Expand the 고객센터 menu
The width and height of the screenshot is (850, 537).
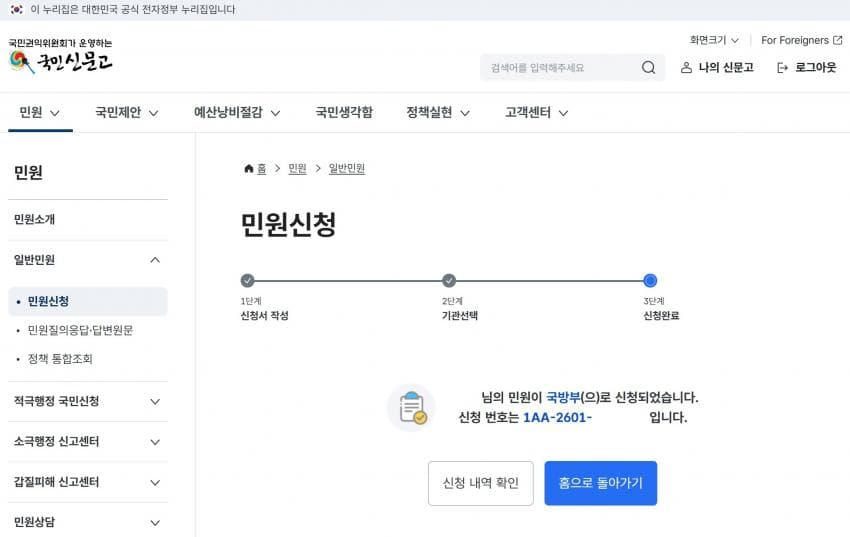tap(536, 113)
